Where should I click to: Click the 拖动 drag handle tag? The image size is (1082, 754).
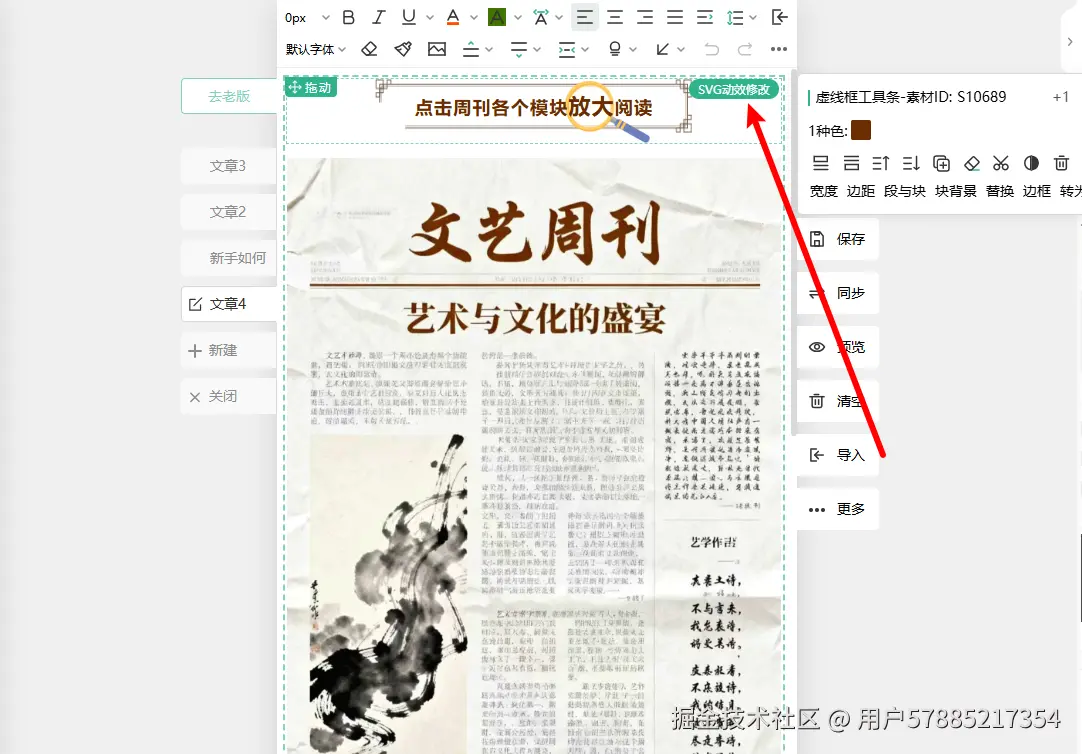click(311, 88)
